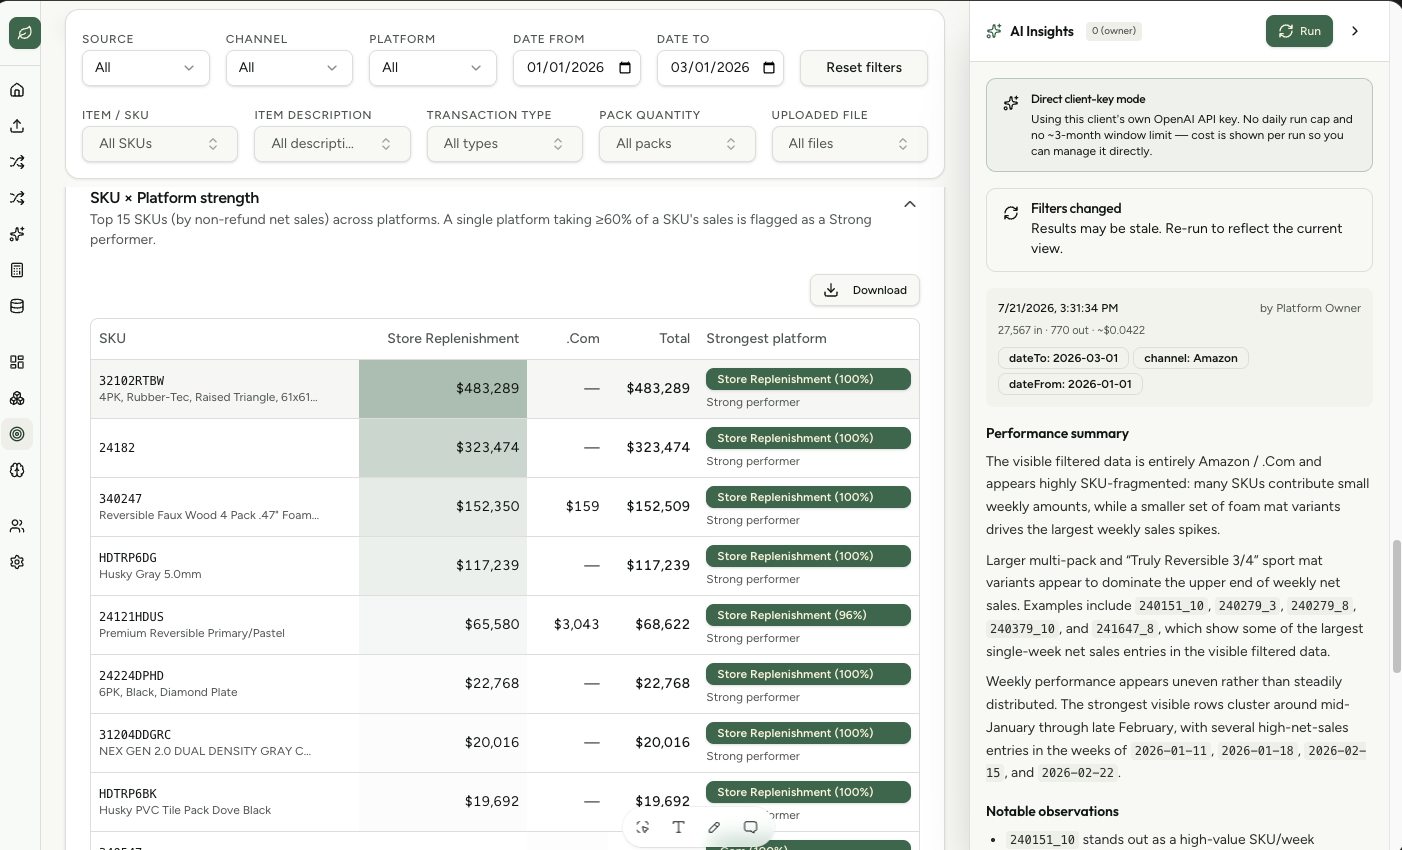The width and height of the screenshot is (1402, 850).
Task: Click the AI Insights sparkle icon
Action: [994, 31]
